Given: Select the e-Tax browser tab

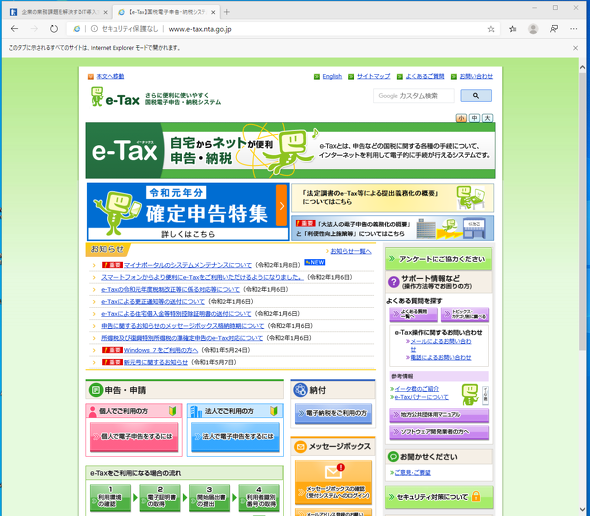Looking at the screenshot, I should click(x=167, y=12).
